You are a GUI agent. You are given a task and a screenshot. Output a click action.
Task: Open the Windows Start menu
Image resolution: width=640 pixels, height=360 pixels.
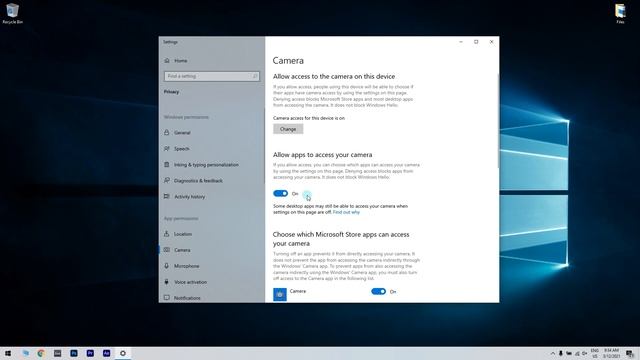[8, 353]
